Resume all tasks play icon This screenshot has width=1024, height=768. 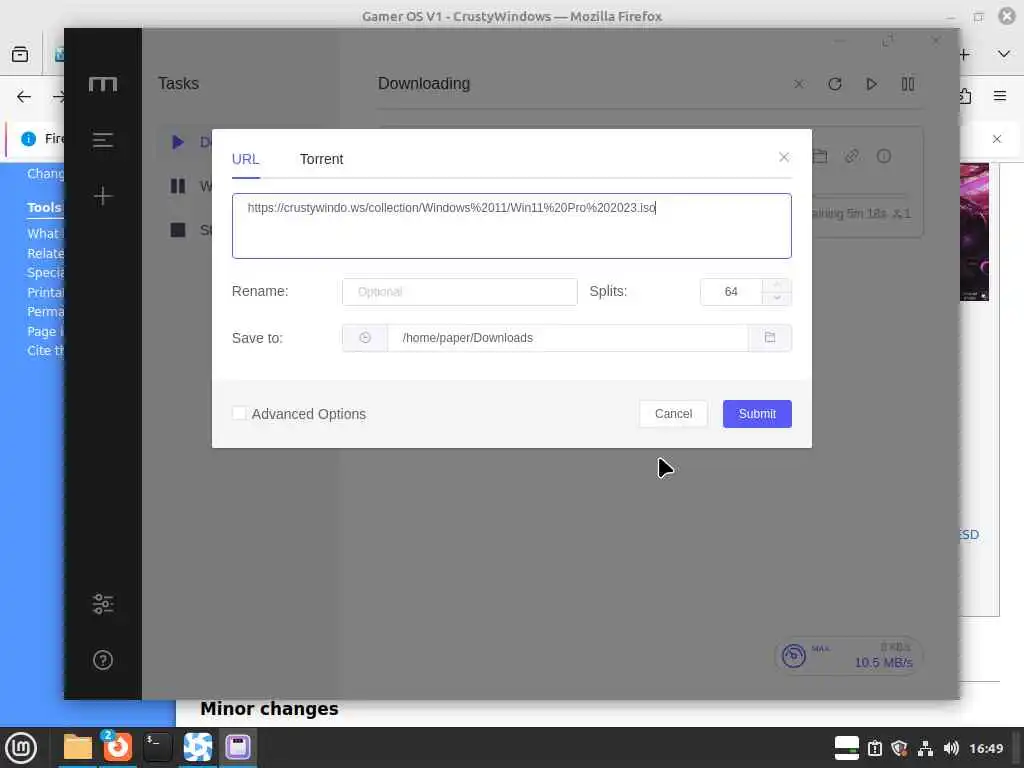871,84
